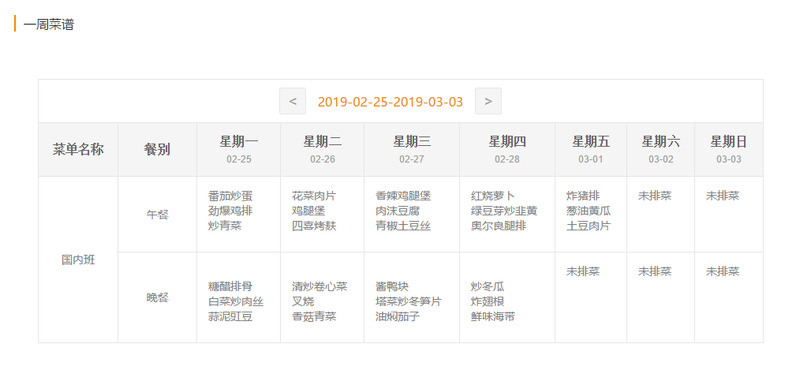This screenshot has width=798, height=370.
Task: Click the 03-02 date under 星期六
Action: tap(661, 159)
